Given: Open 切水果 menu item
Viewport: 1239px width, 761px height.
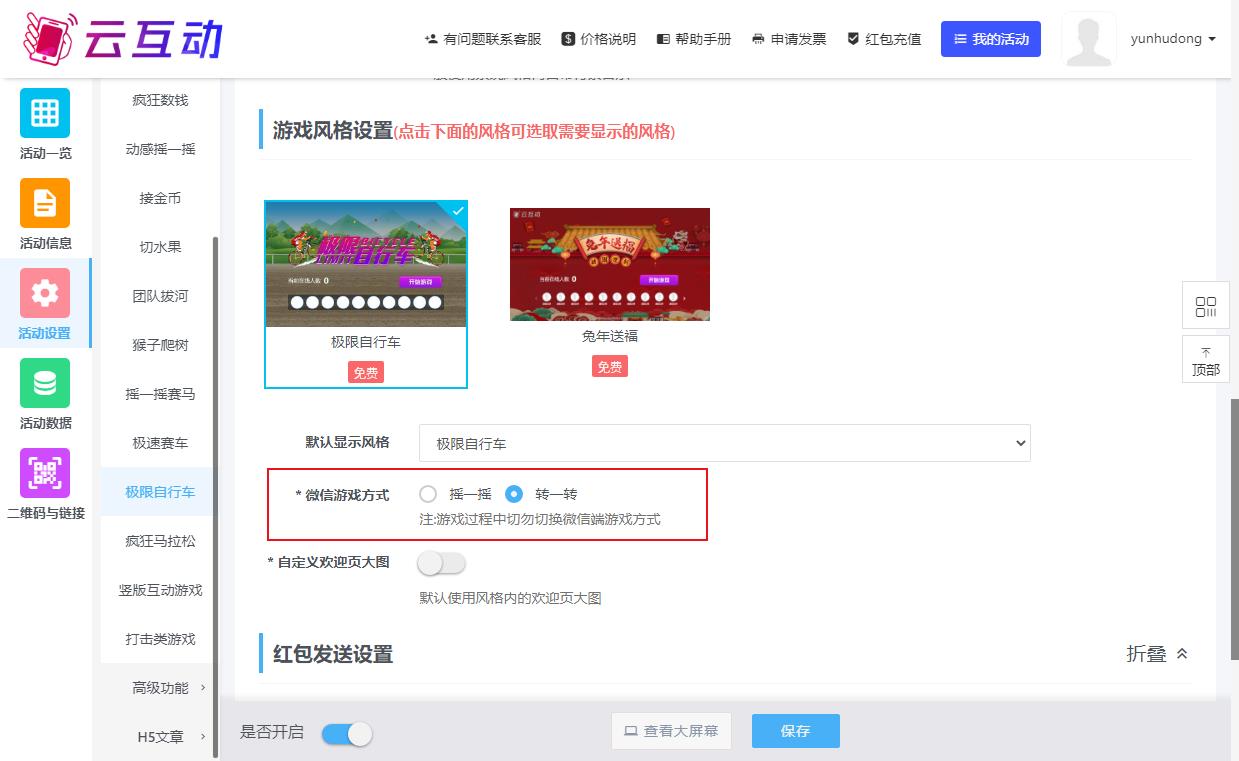Looking at the screenshot, I should (160, 247).
